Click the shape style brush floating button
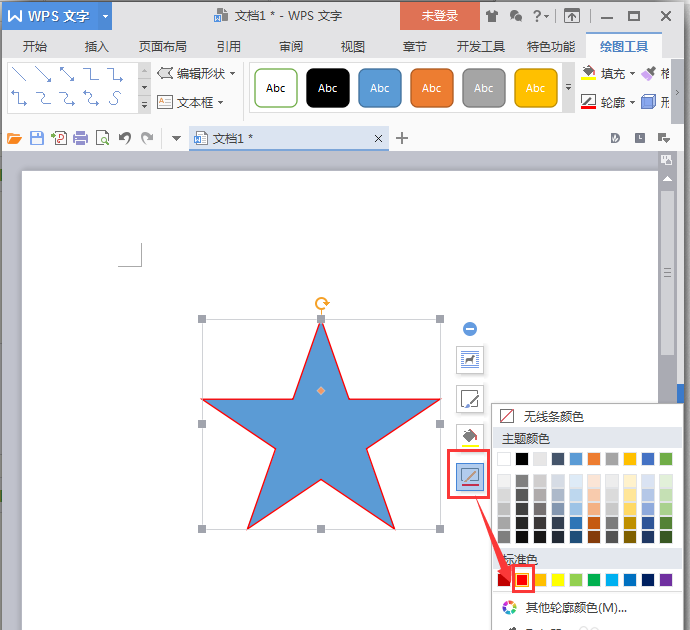The width and height of the screenshot is (690, 630). click(x=470, y=399)
